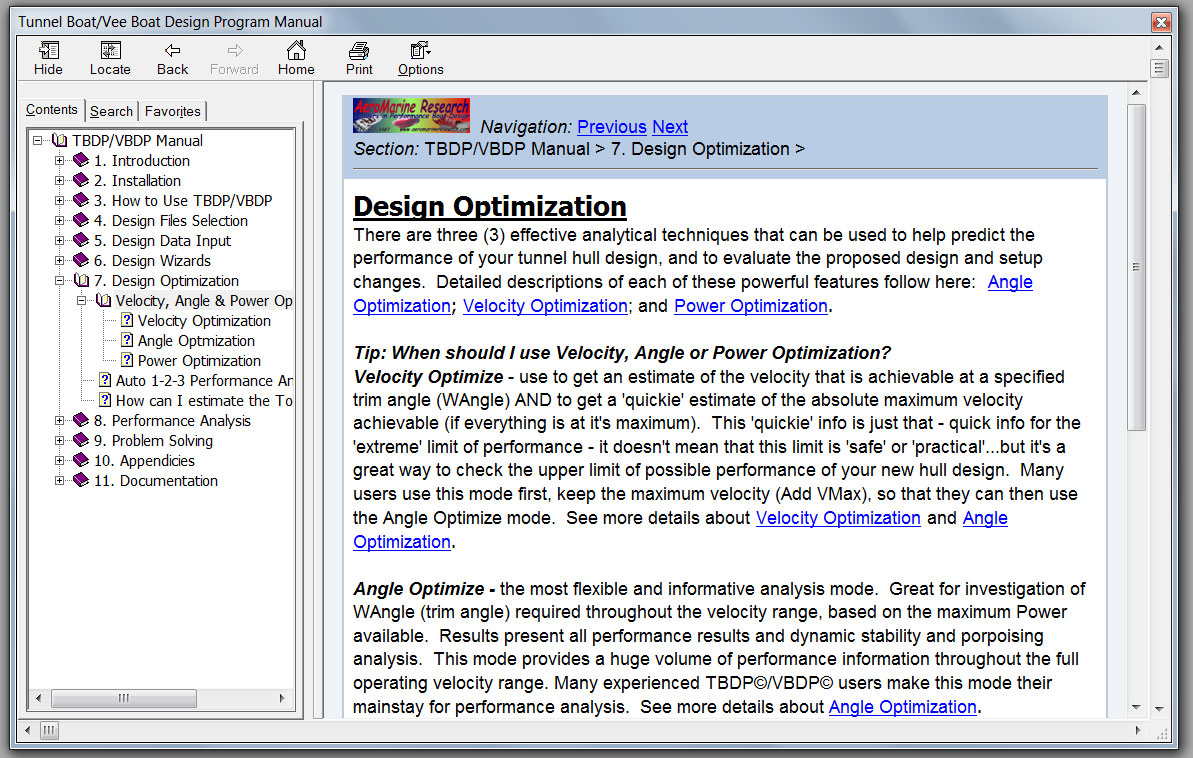Click the AeroMarine Research logo image
Image resolution: width=1193 pixels, height=758 pixels.
click(412, 116)
